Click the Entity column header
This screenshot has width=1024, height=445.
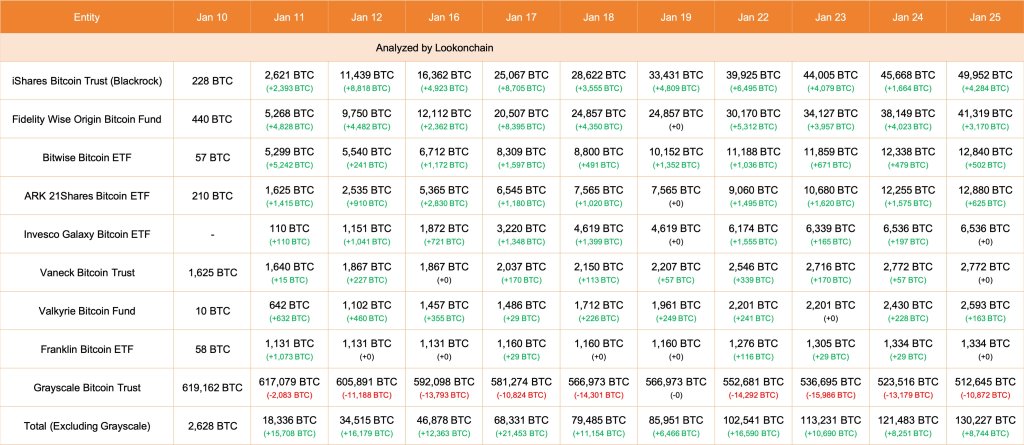coord(87,16)
